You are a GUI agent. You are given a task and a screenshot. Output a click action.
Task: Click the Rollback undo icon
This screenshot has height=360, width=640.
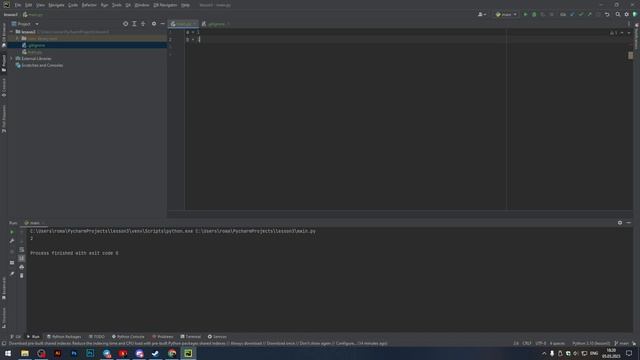(x=607, y=15)
